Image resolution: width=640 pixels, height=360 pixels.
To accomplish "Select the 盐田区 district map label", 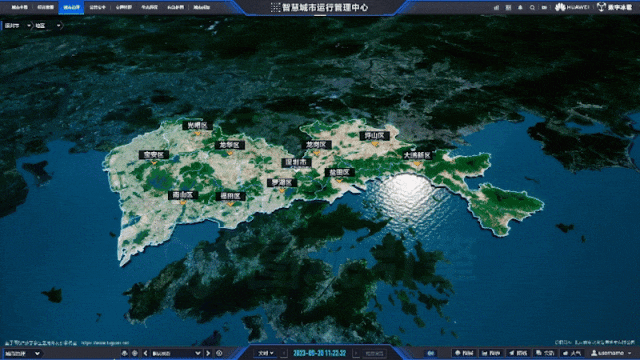I will [340, 172].
